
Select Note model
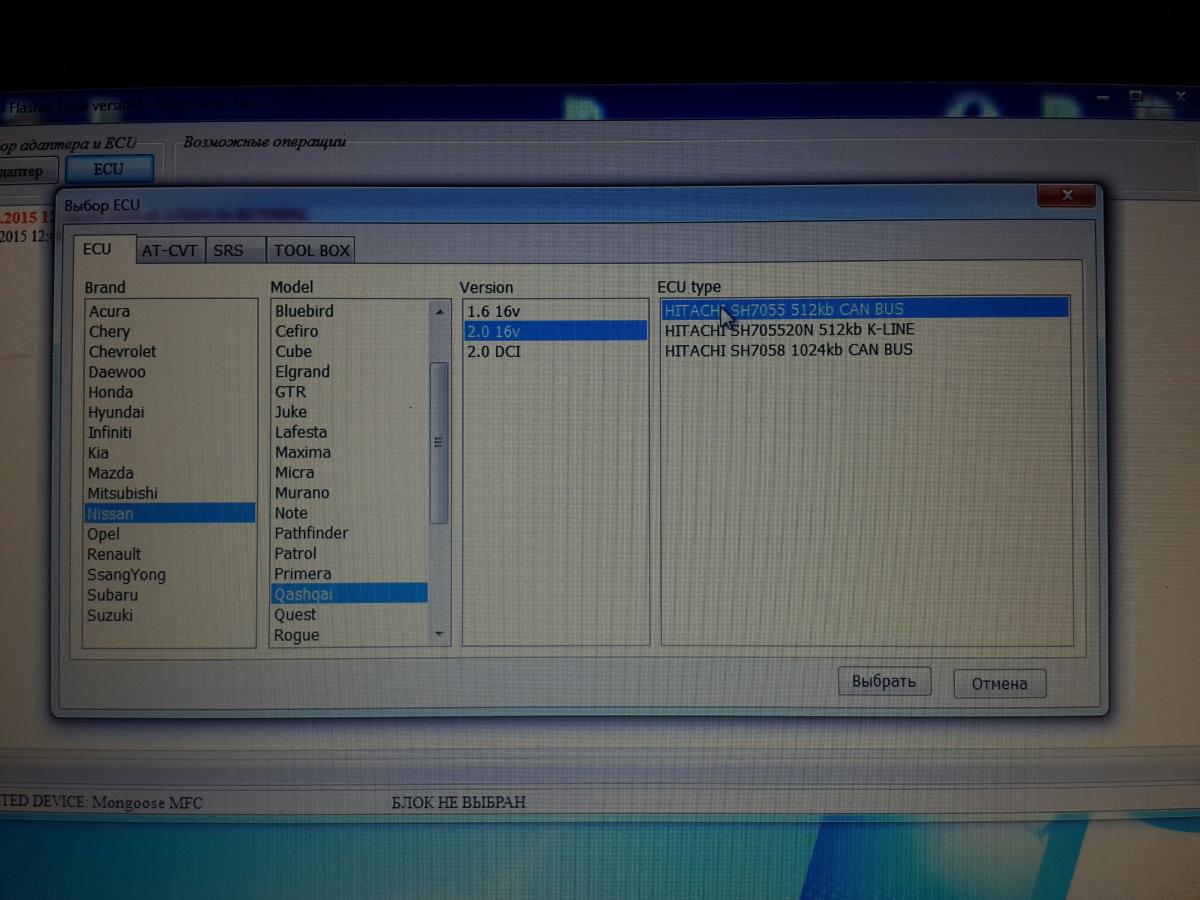350,513
